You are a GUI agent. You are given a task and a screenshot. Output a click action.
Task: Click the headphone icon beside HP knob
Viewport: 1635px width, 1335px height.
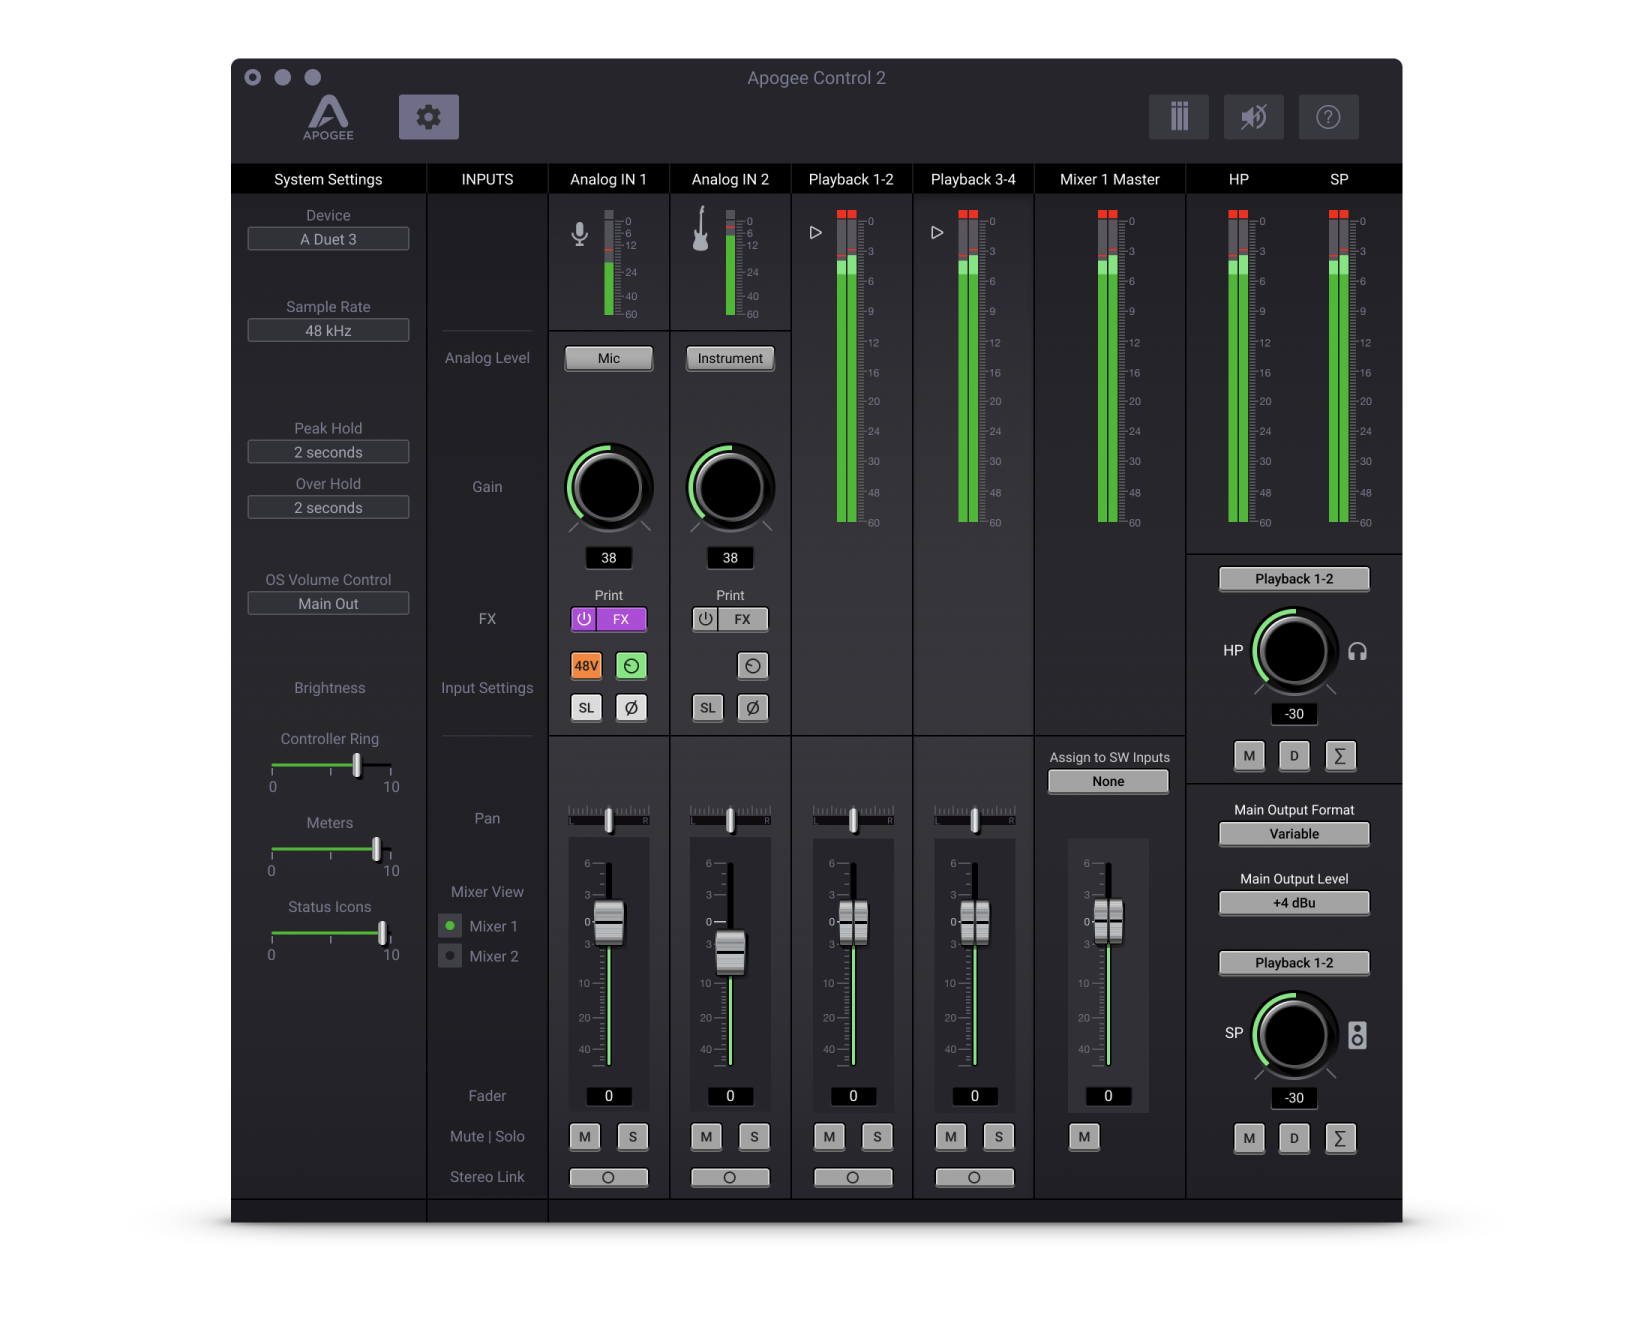1357,651
